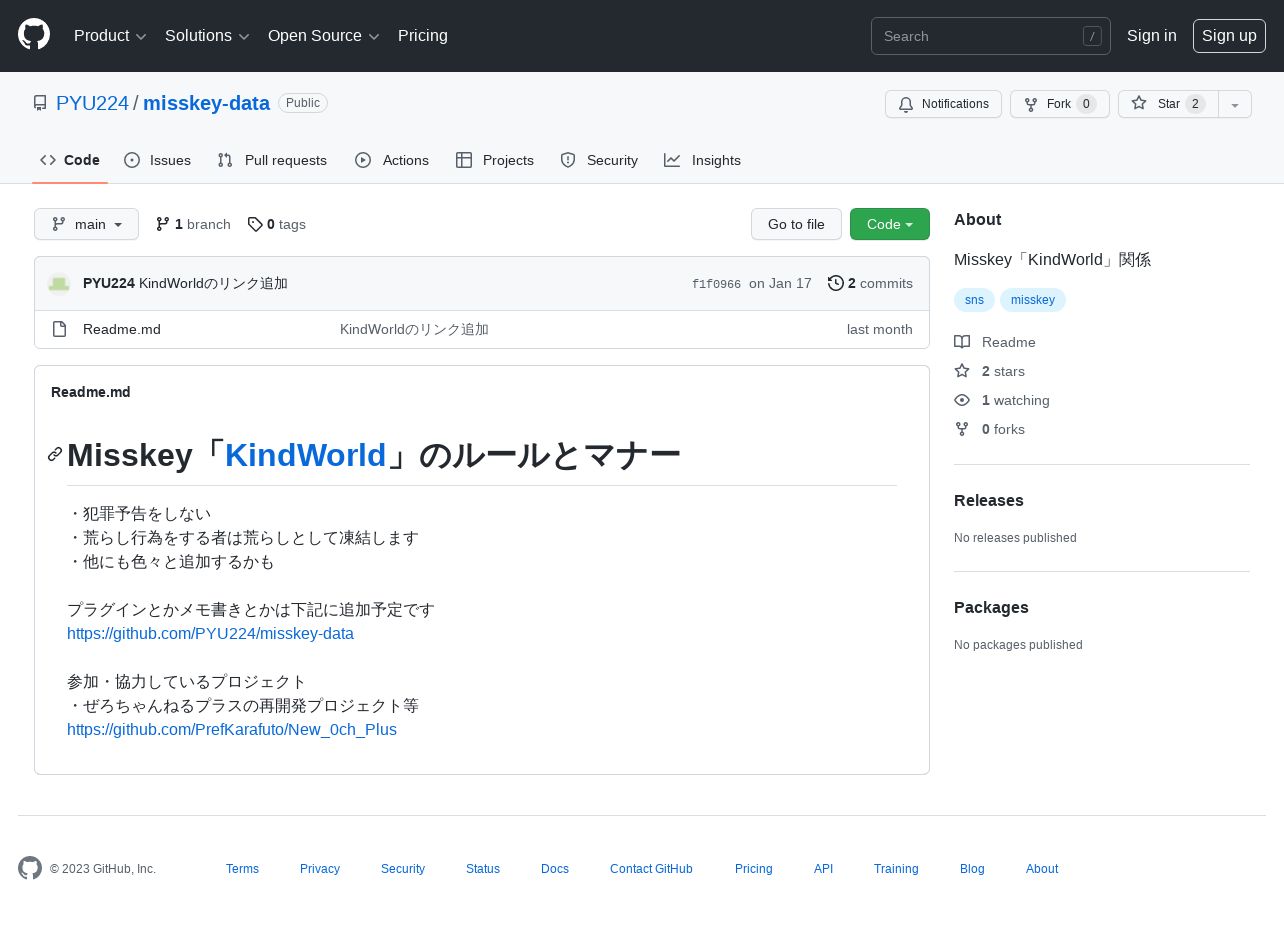Open footer Contact GitHub link
This screenshot has width=1284, height=930.
click(x=651, y=869)
